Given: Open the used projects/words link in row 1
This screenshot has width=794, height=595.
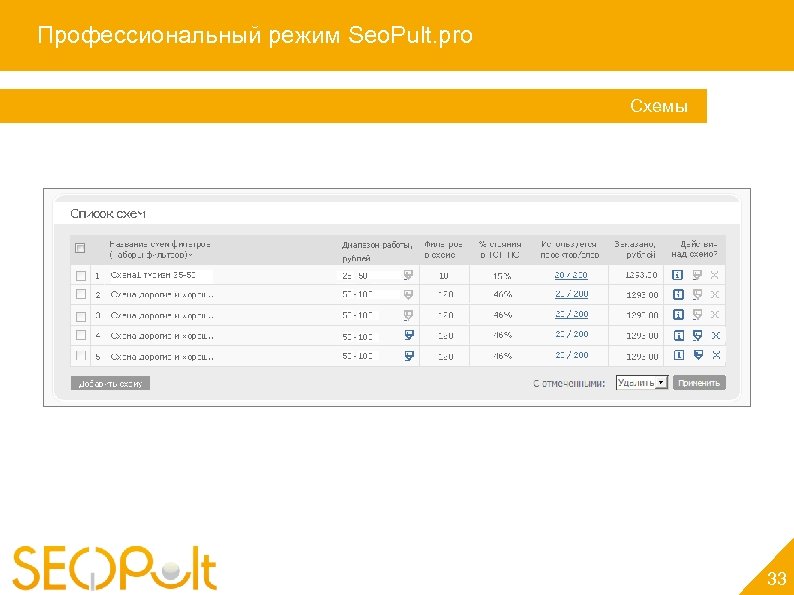Looking at the screenshot, I should [x=571, y=275].
